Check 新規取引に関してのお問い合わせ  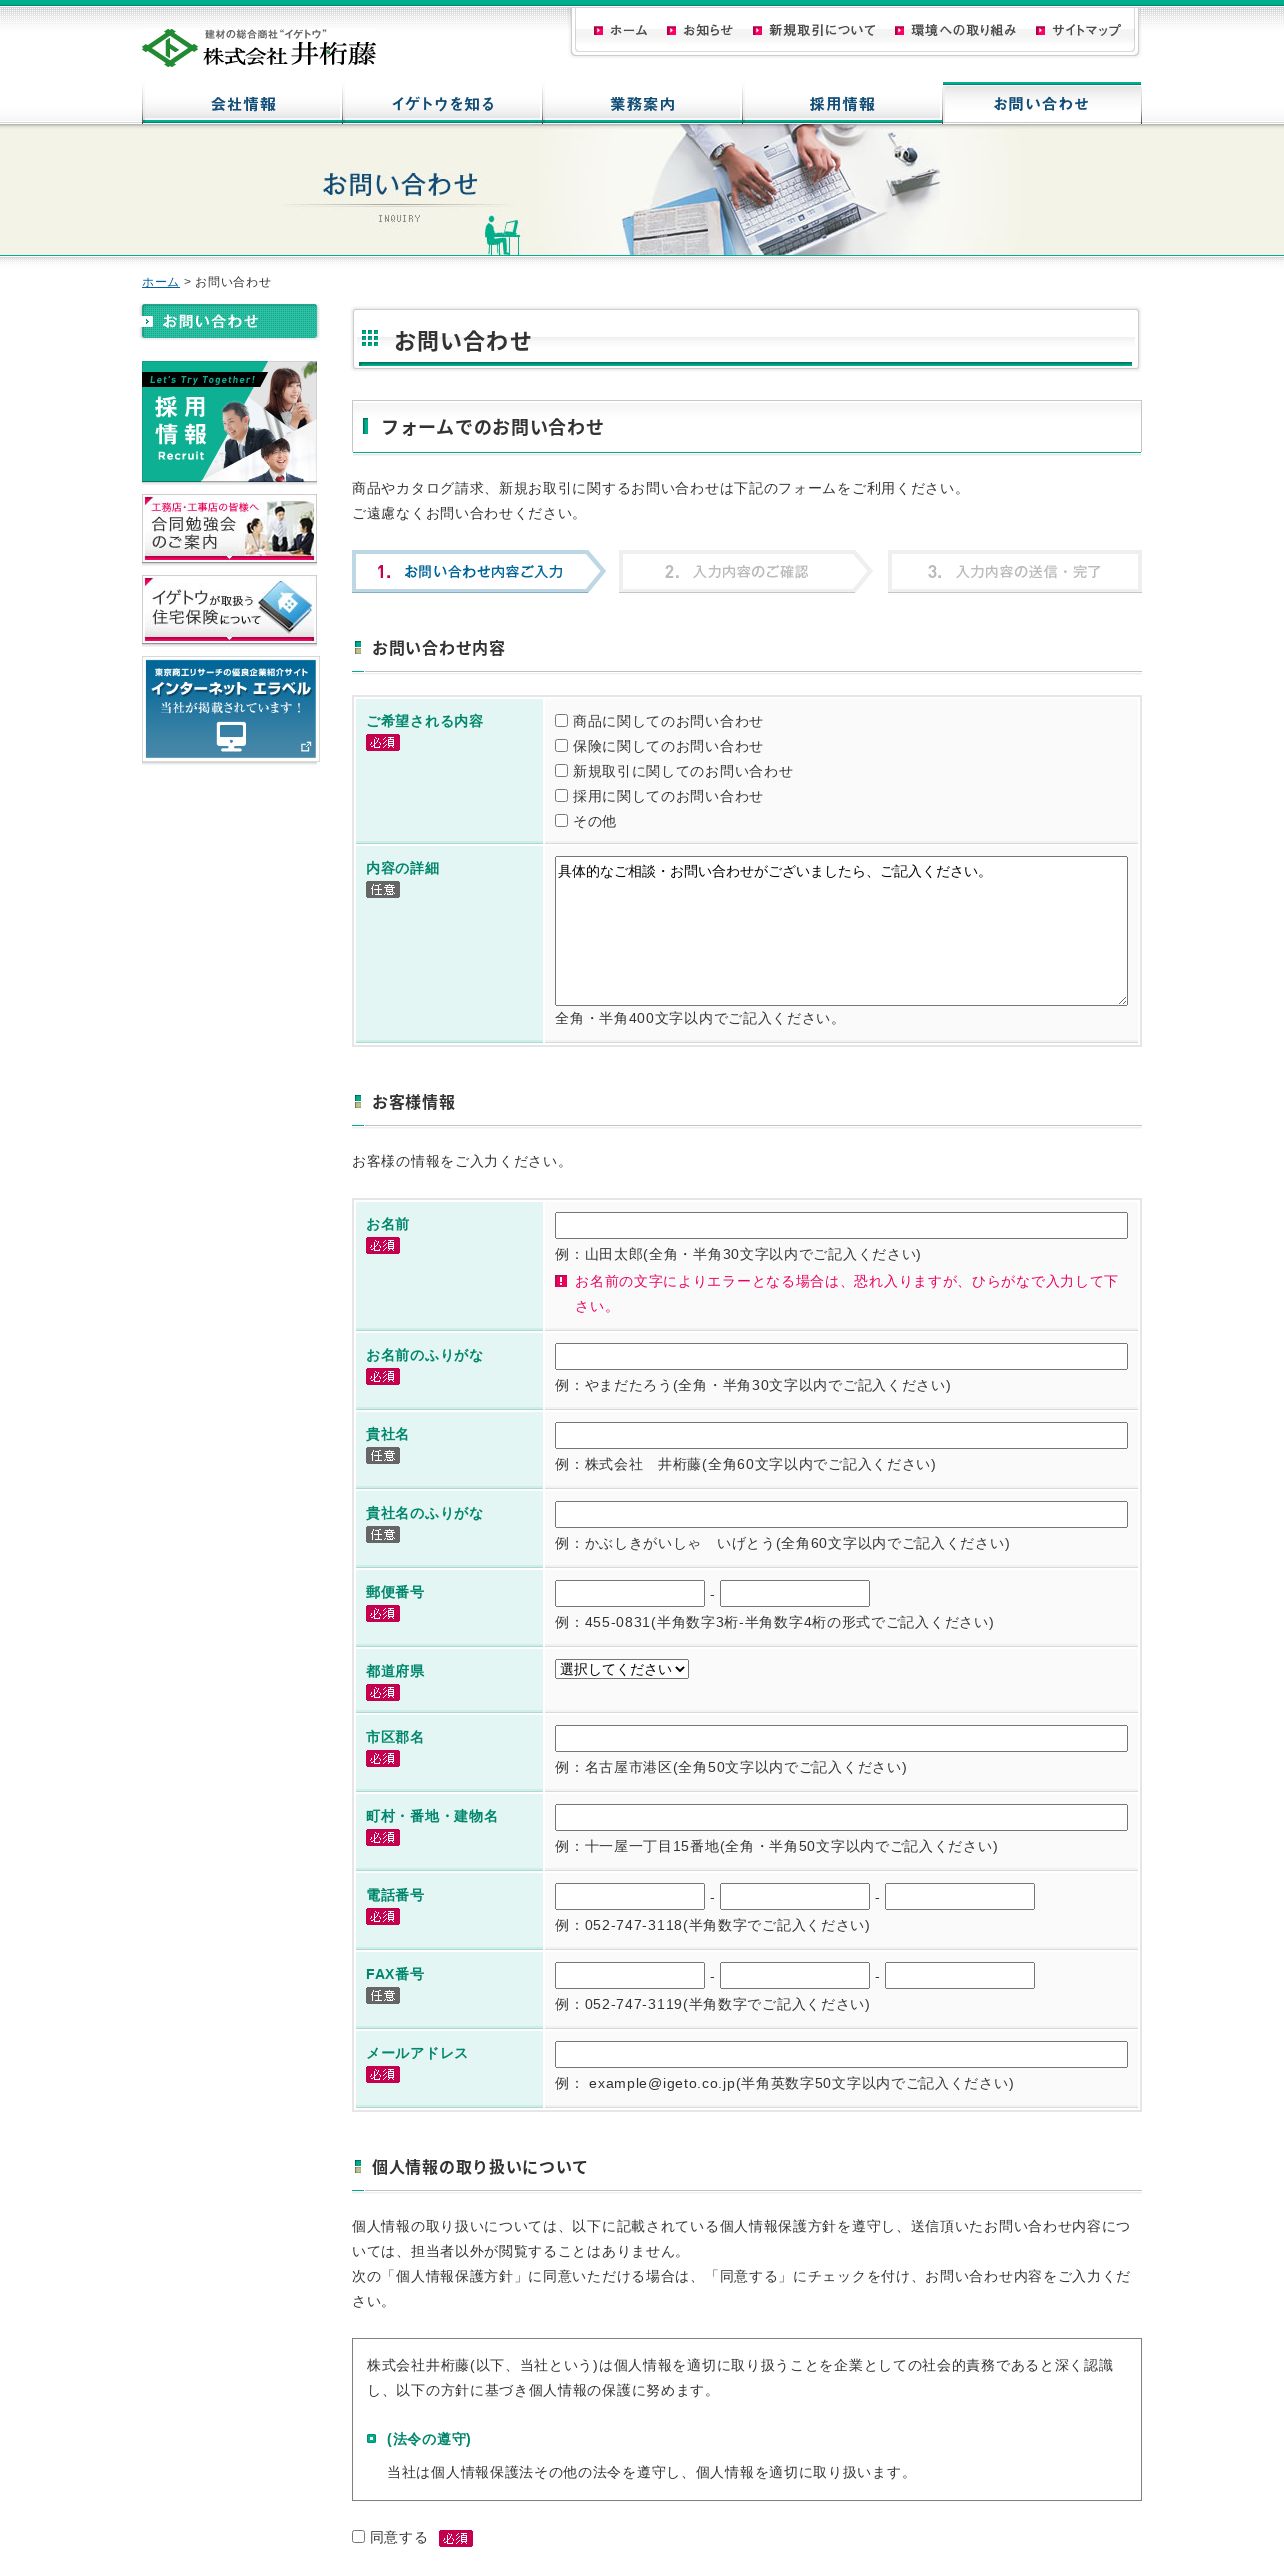(x=561, y=771)
